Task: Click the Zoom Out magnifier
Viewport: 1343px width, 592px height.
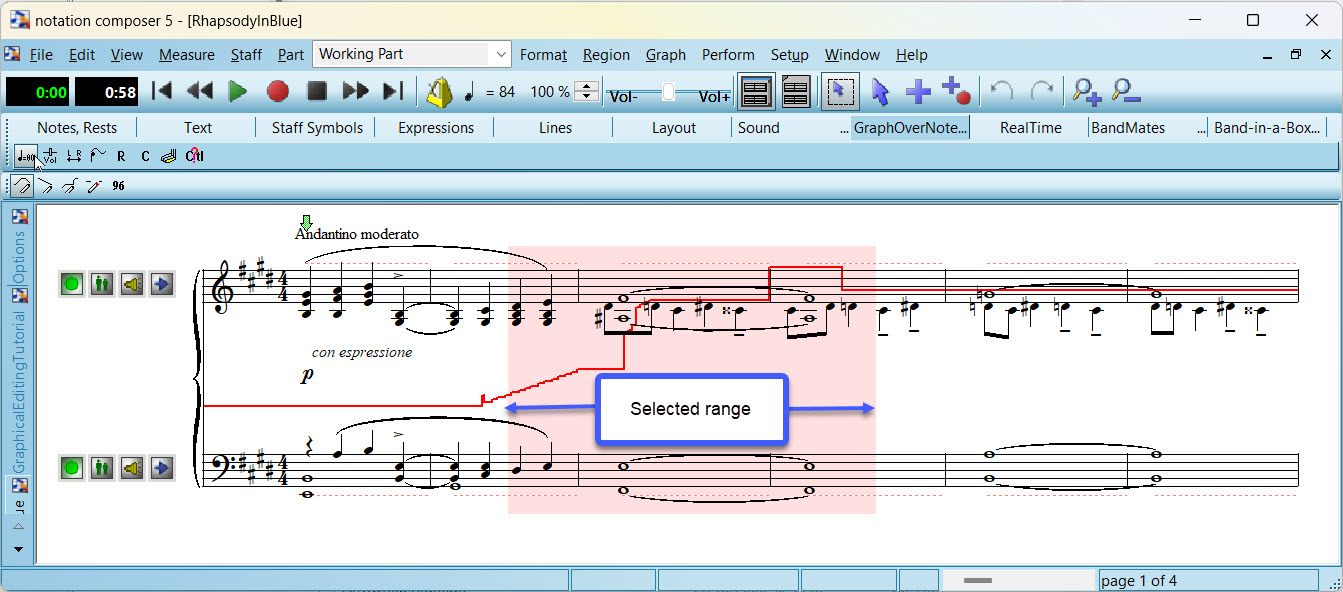Action: pos(1126,92)
